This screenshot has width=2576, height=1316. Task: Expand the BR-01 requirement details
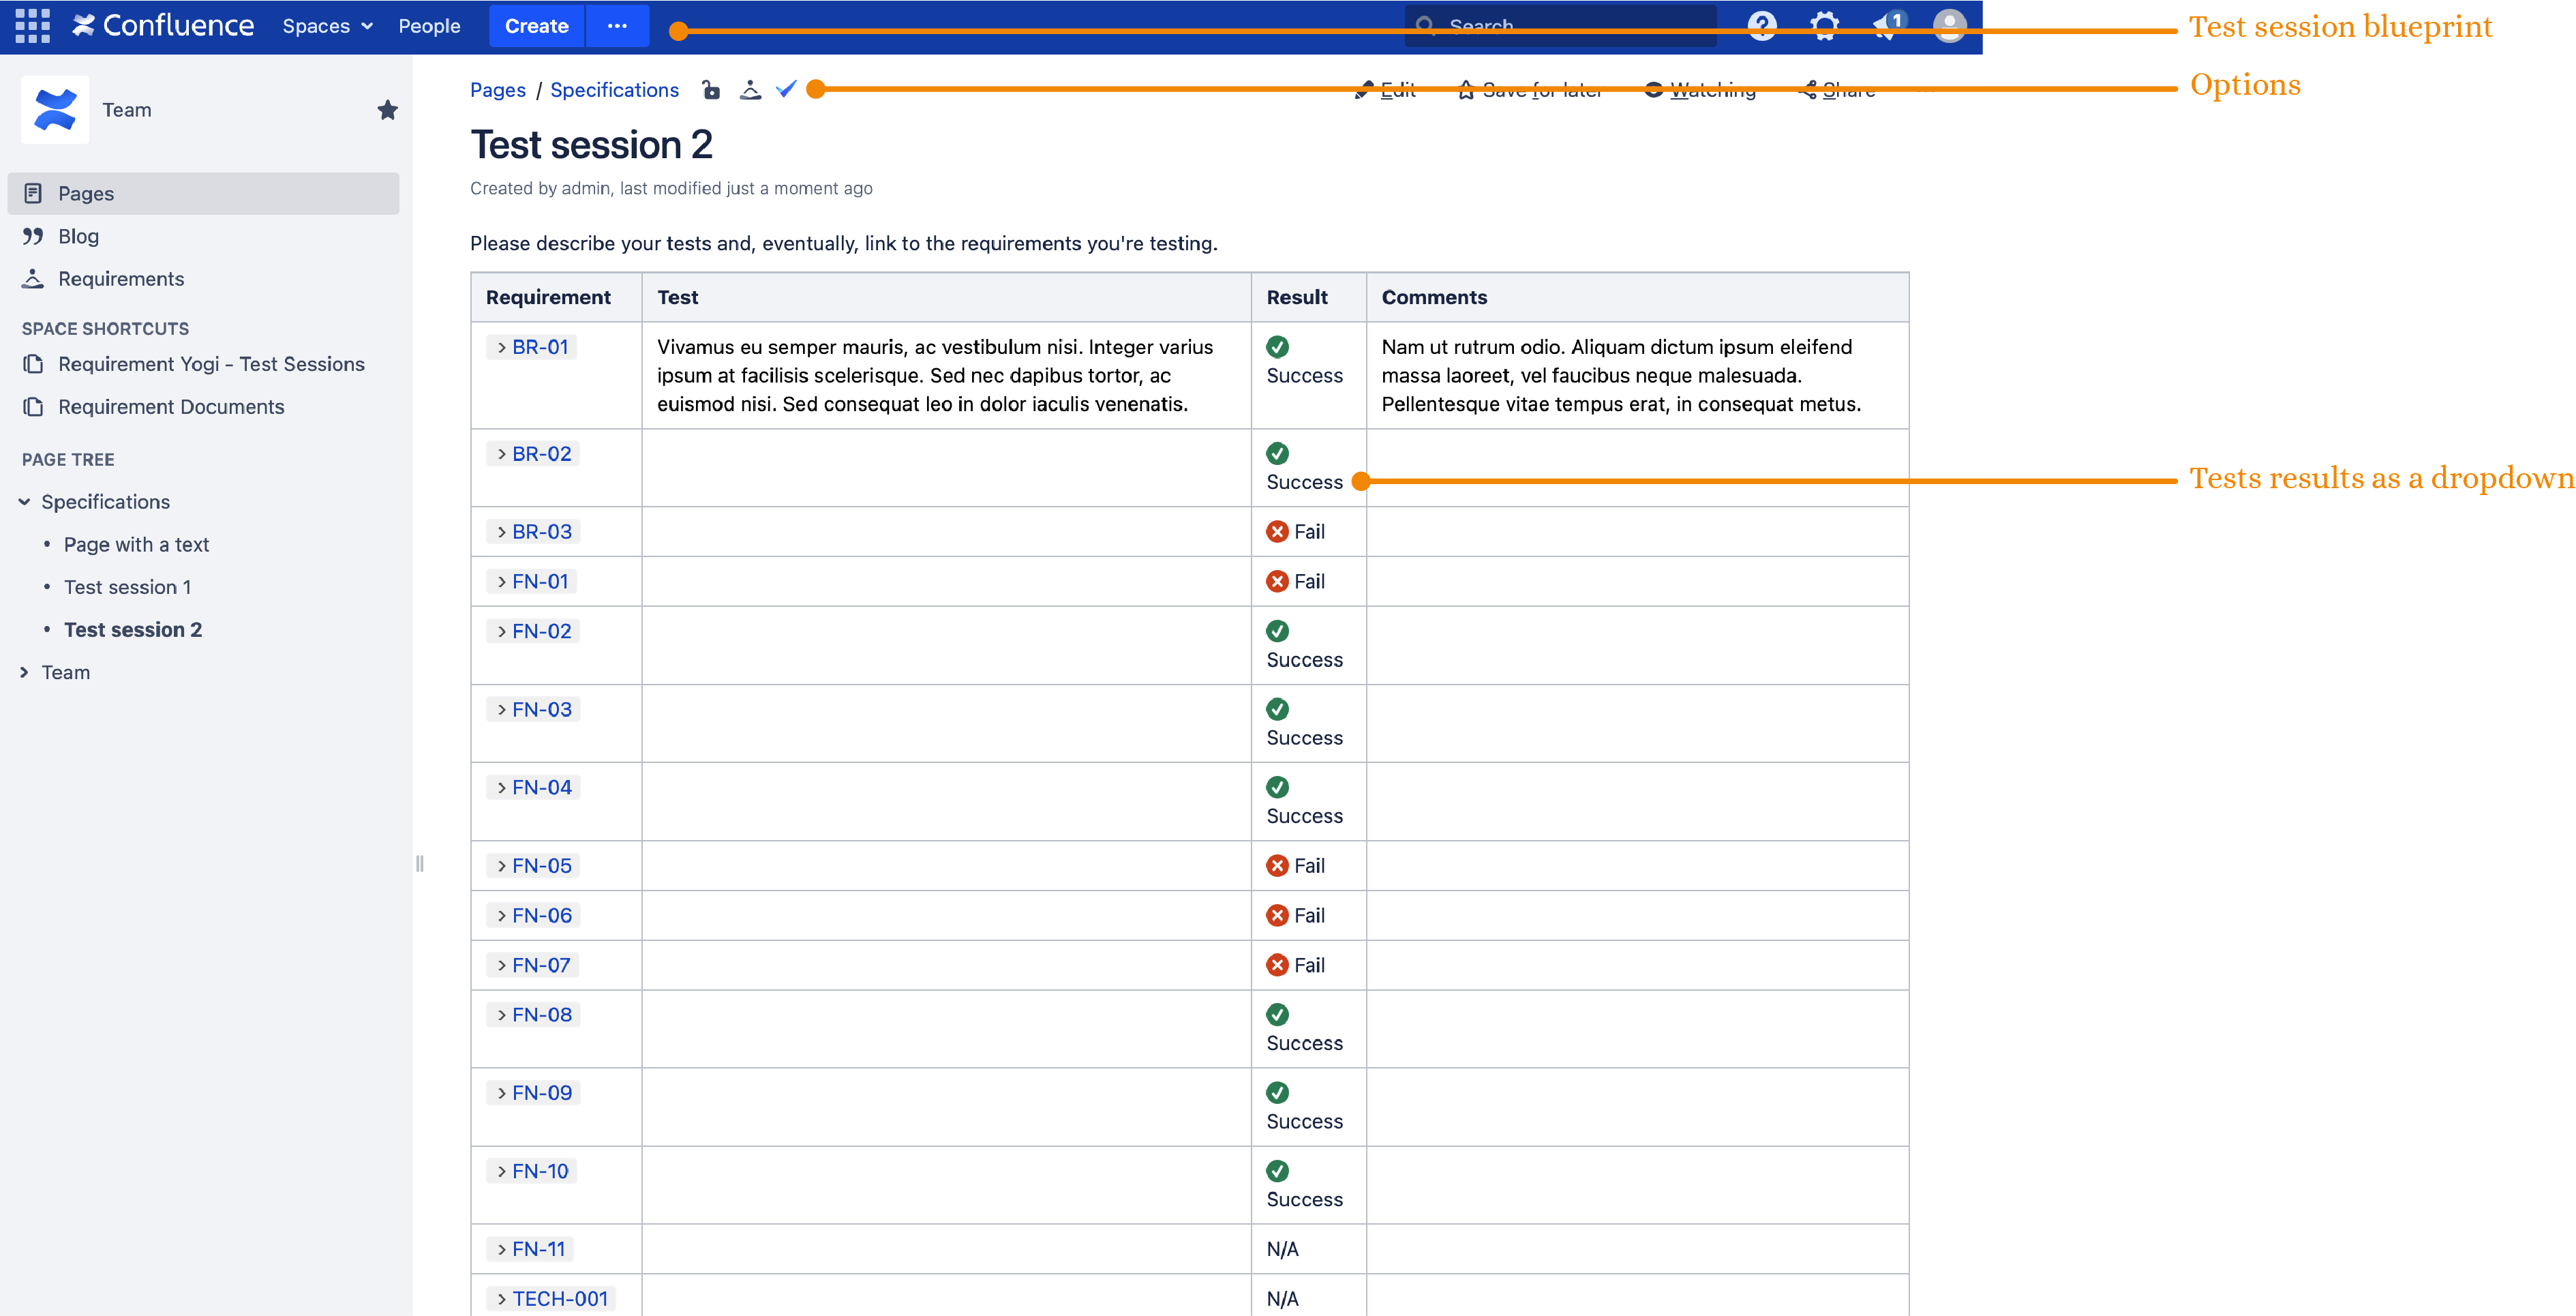click(502, 347)
